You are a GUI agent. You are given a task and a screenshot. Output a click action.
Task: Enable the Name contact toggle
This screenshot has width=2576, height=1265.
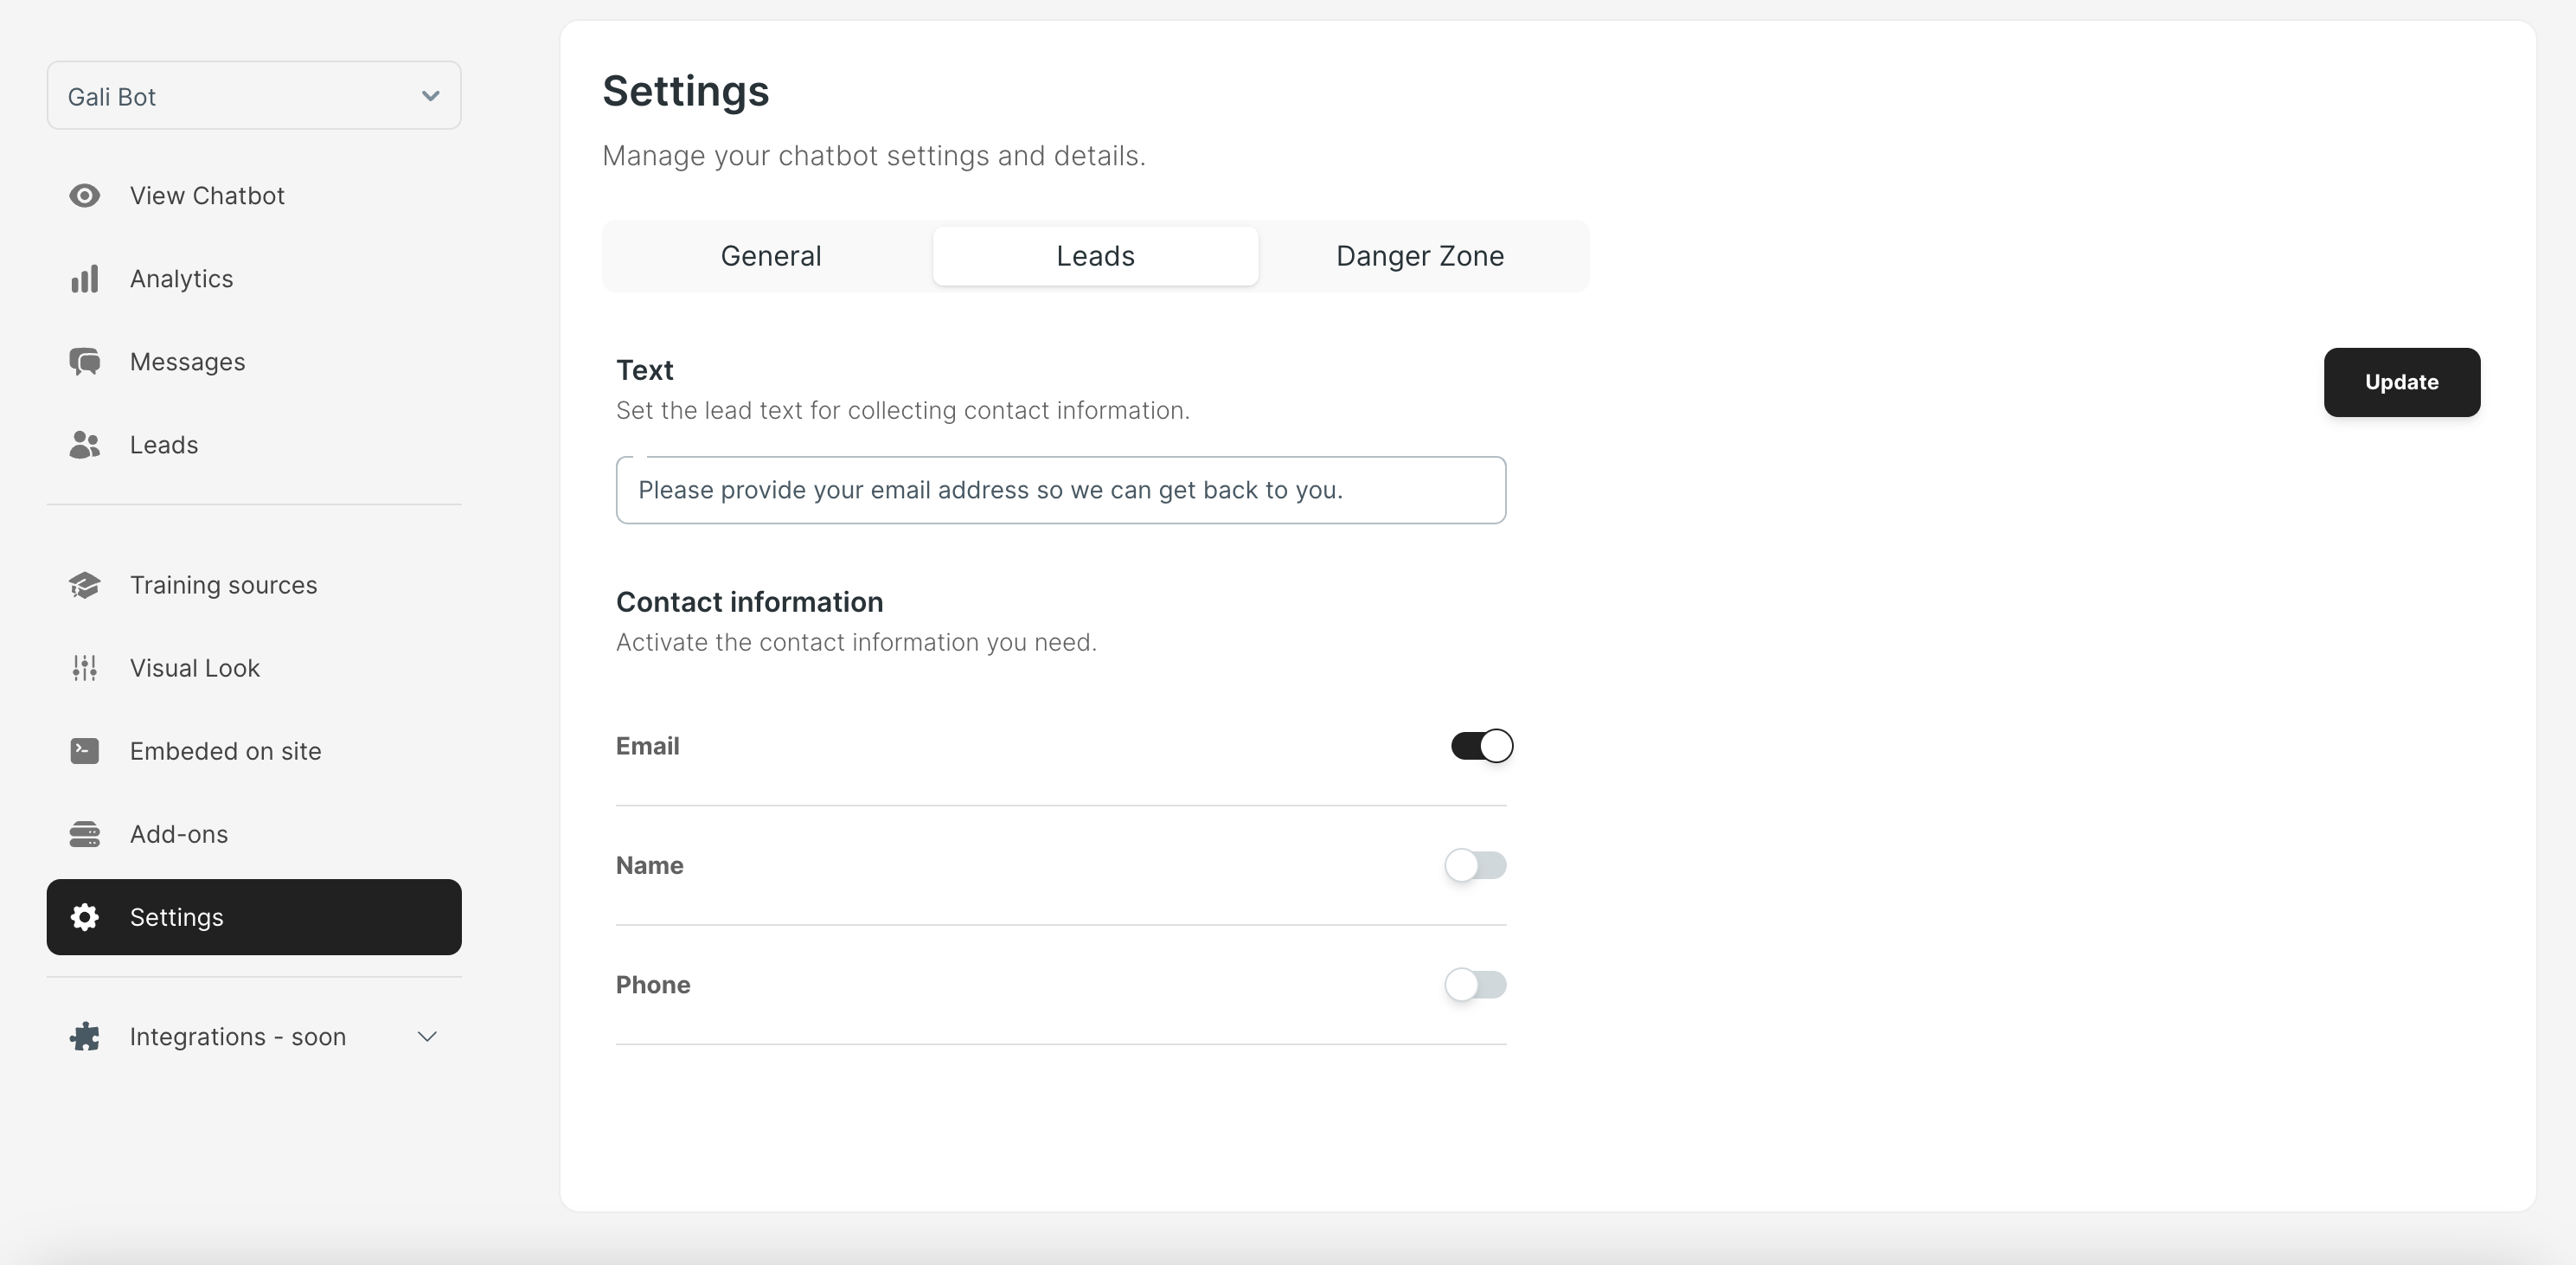click(x=1476, y=866)
